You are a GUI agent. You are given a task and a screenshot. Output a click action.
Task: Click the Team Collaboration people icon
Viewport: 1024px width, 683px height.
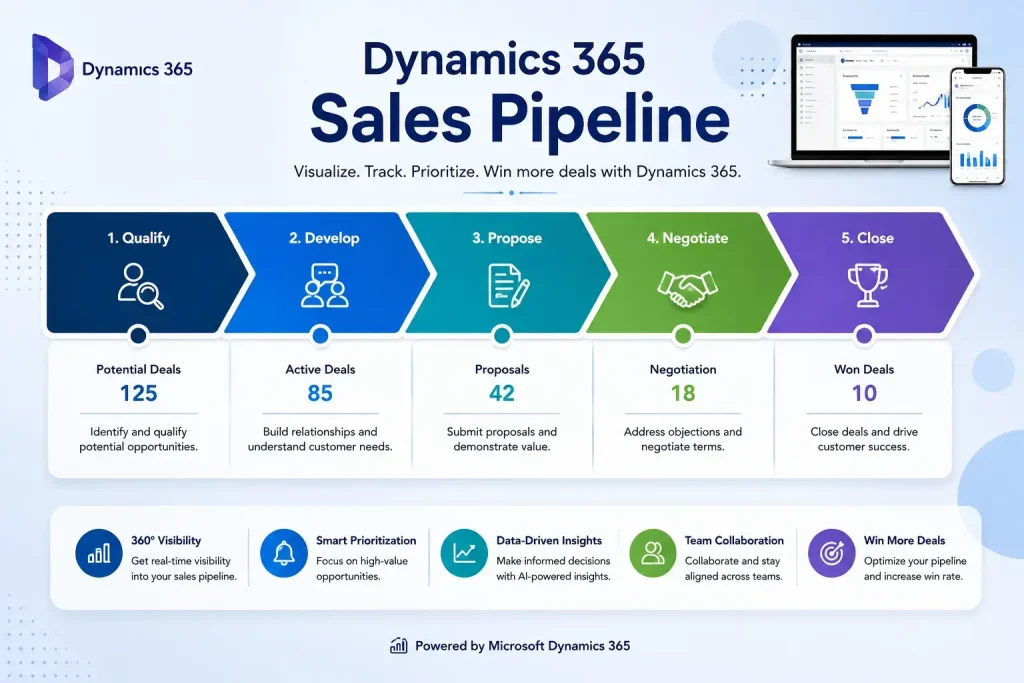[x=652, y=554]
